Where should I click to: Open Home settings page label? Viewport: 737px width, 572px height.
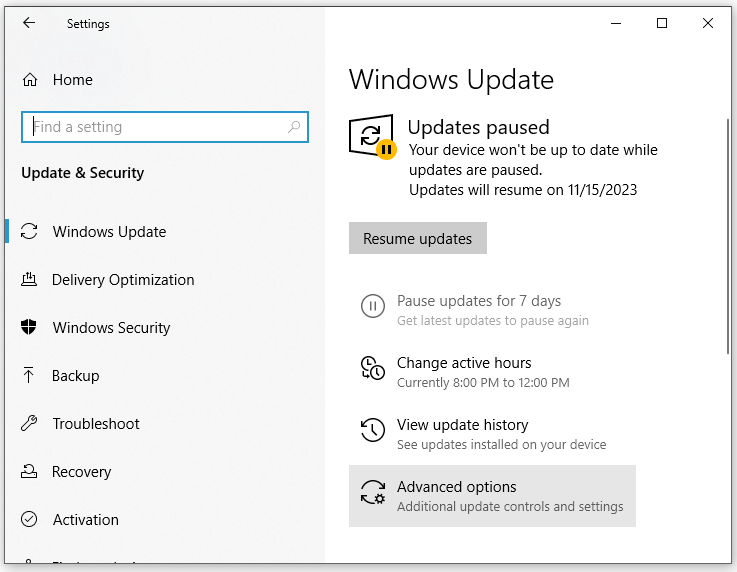click(x=72, y=80)
